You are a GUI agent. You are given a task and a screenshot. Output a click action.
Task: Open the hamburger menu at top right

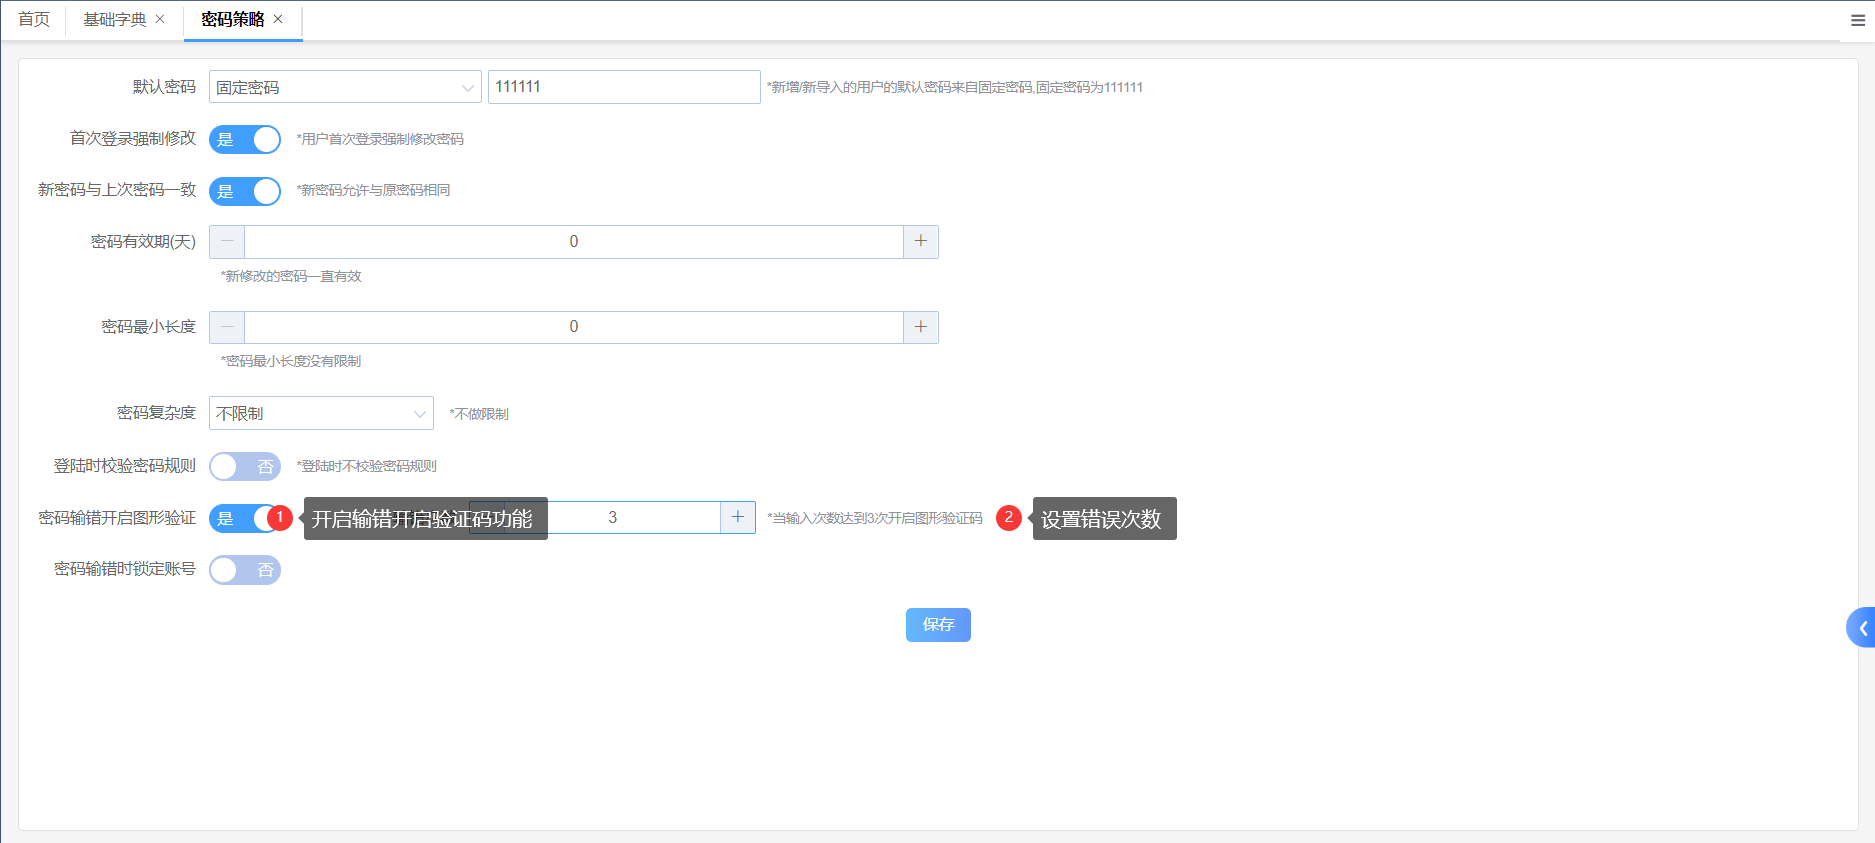pyautogui.click(x=1857, y=20)
